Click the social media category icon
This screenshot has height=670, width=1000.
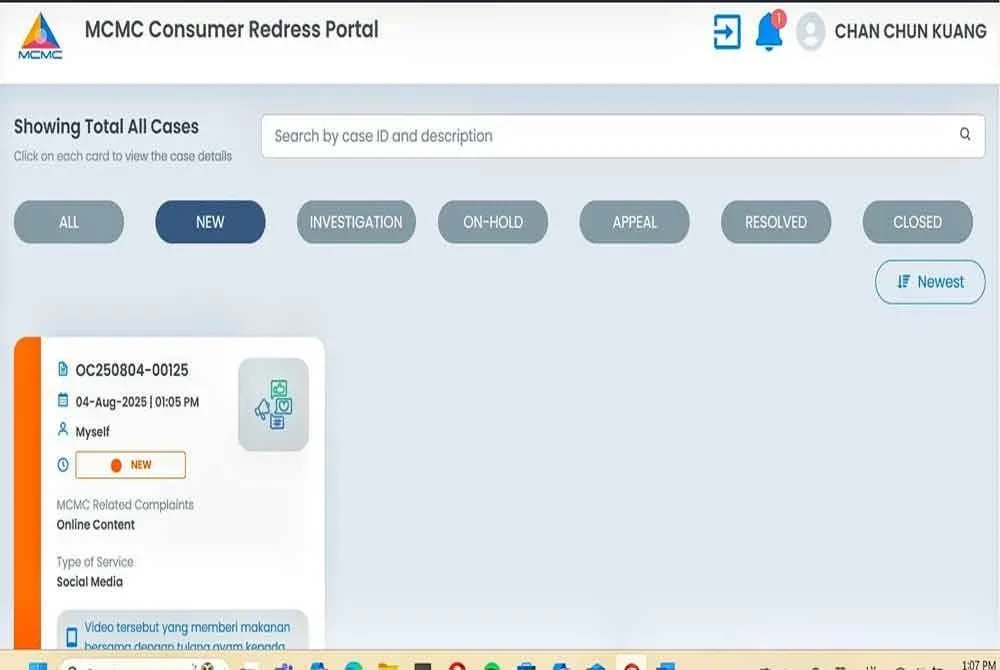[x=273, y=404]
